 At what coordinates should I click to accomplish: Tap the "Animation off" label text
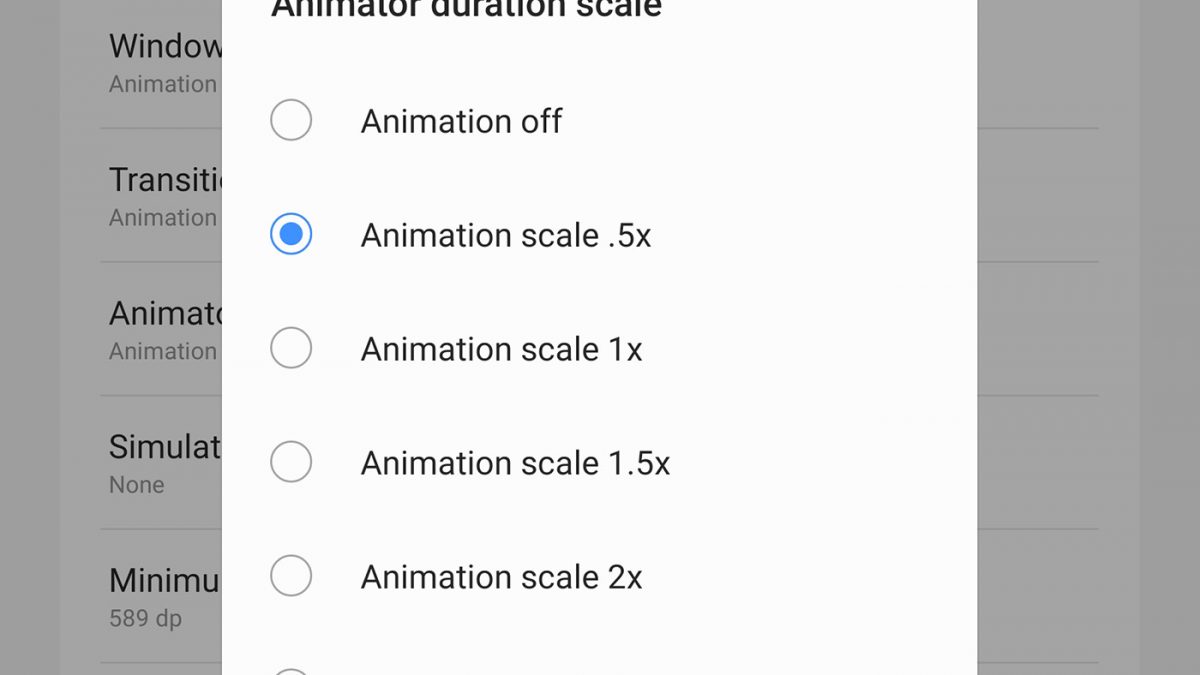coord(461,121)
